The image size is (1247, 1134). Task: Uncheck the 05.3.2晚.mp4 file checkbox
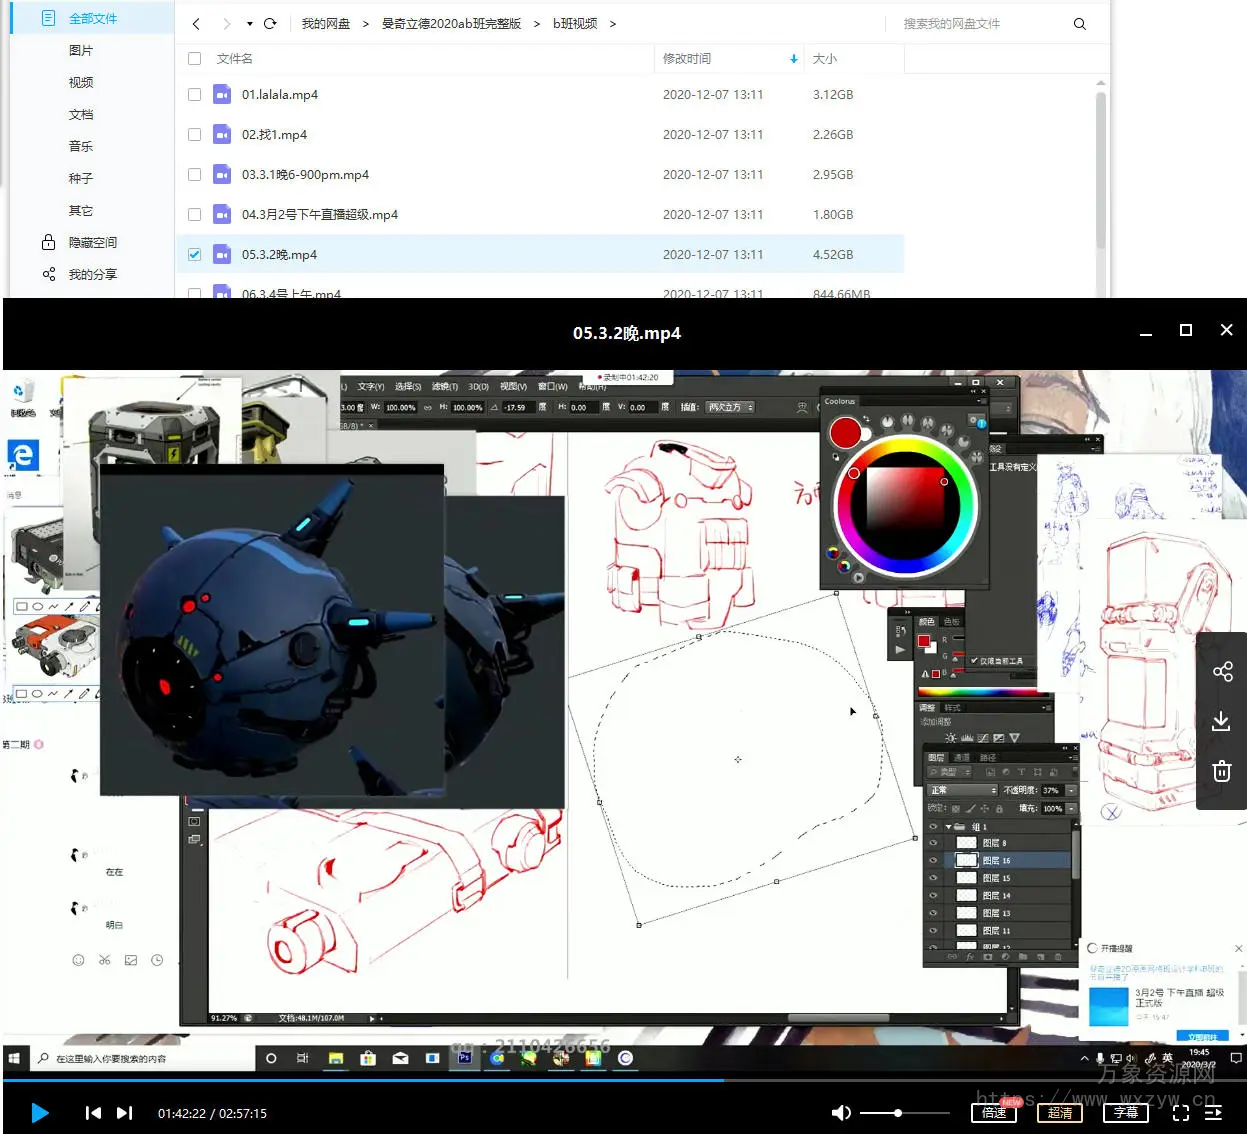pyautogui.click(x=194, y=255)
